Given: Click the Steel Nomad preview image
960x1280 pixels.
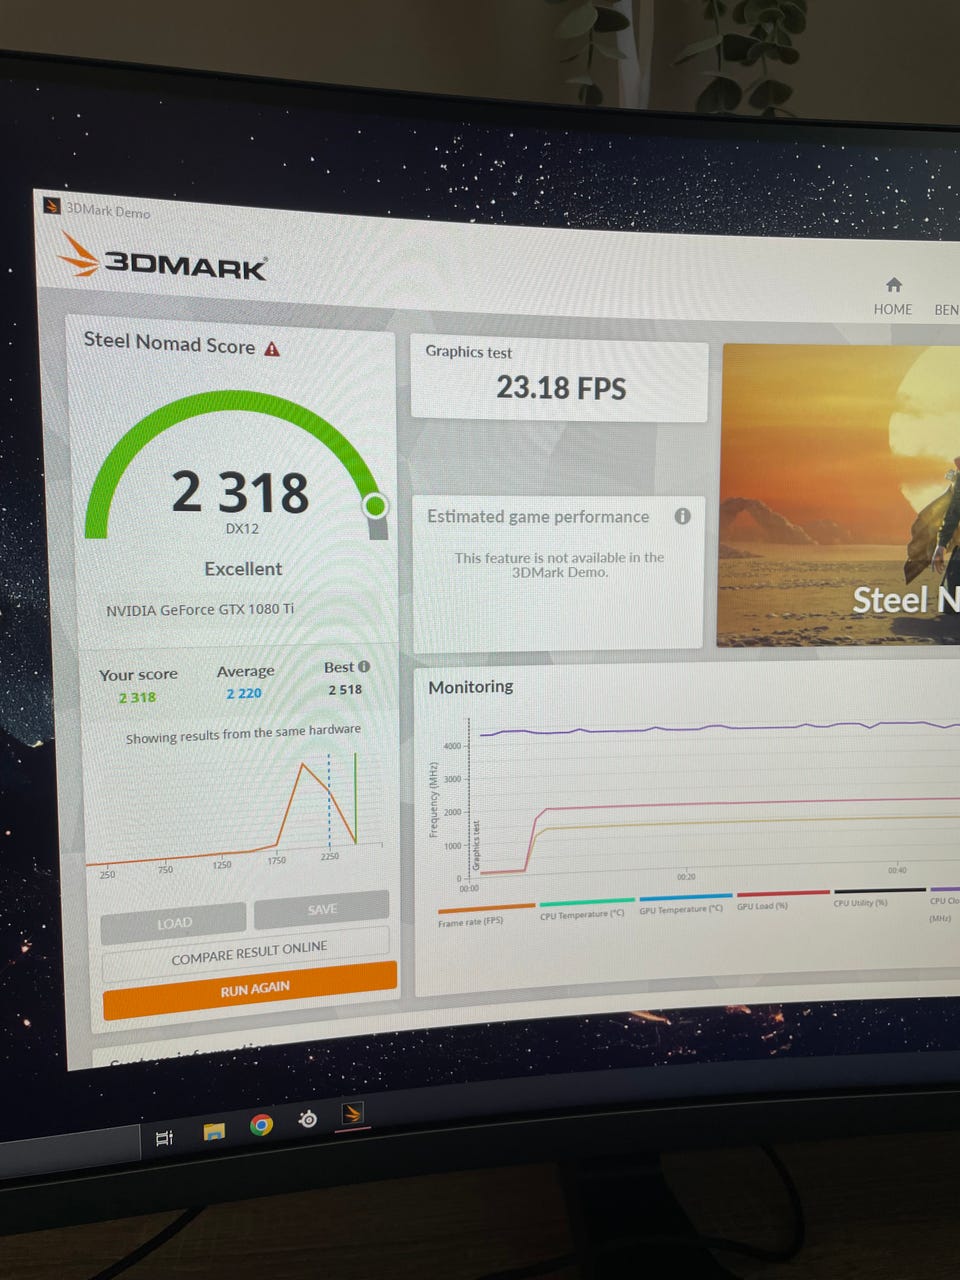Looking at the screenshot, I should click(839, 496).
